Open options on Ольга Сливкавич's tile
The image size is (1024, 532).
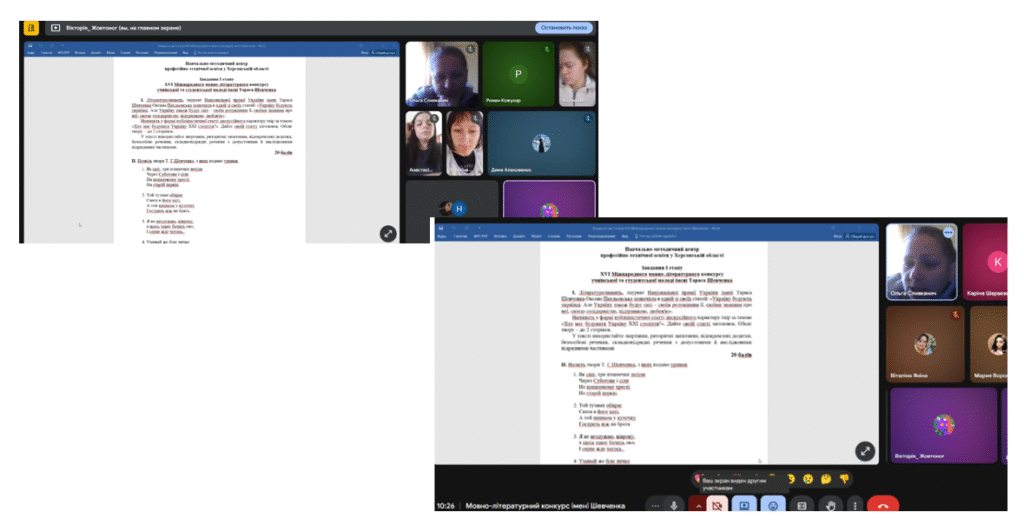tap(948, 232)
